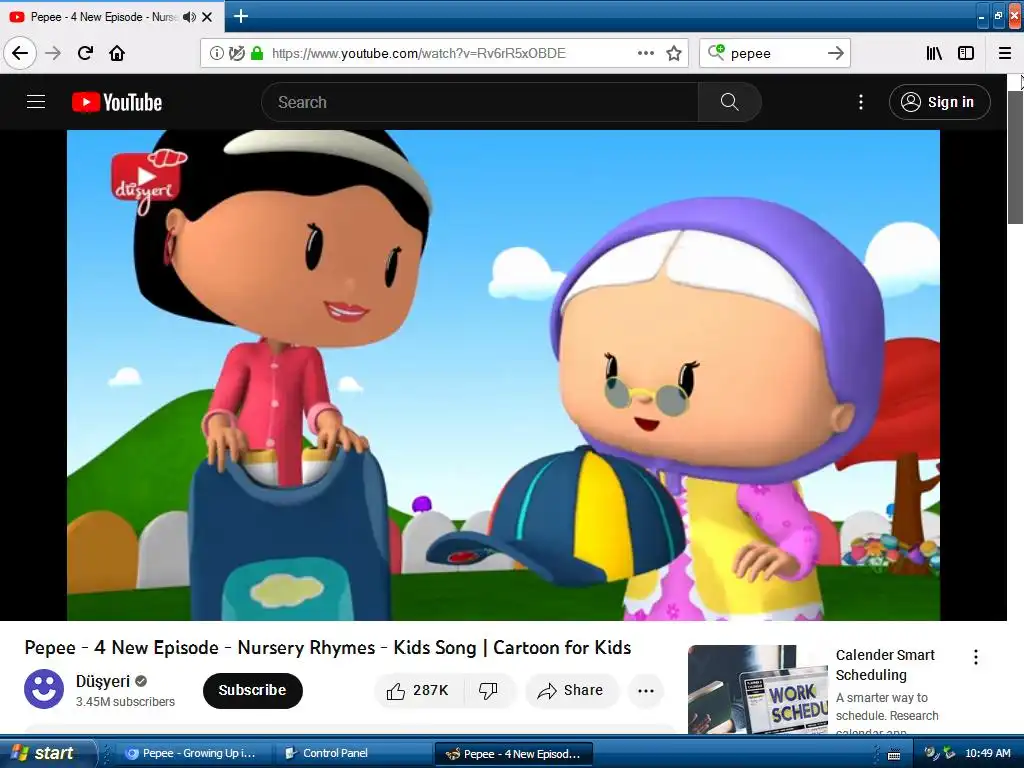Submit the pepee search with arrow
The width and height of the screenshot is (1024, 768).
[x=836, y=53]
